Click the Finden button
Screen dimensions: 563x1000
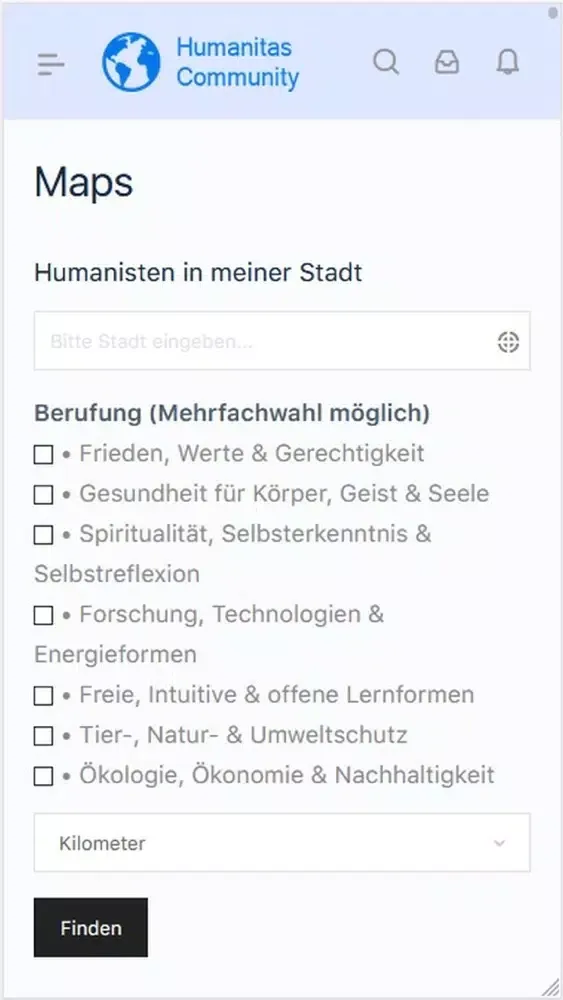pos(91,928)
